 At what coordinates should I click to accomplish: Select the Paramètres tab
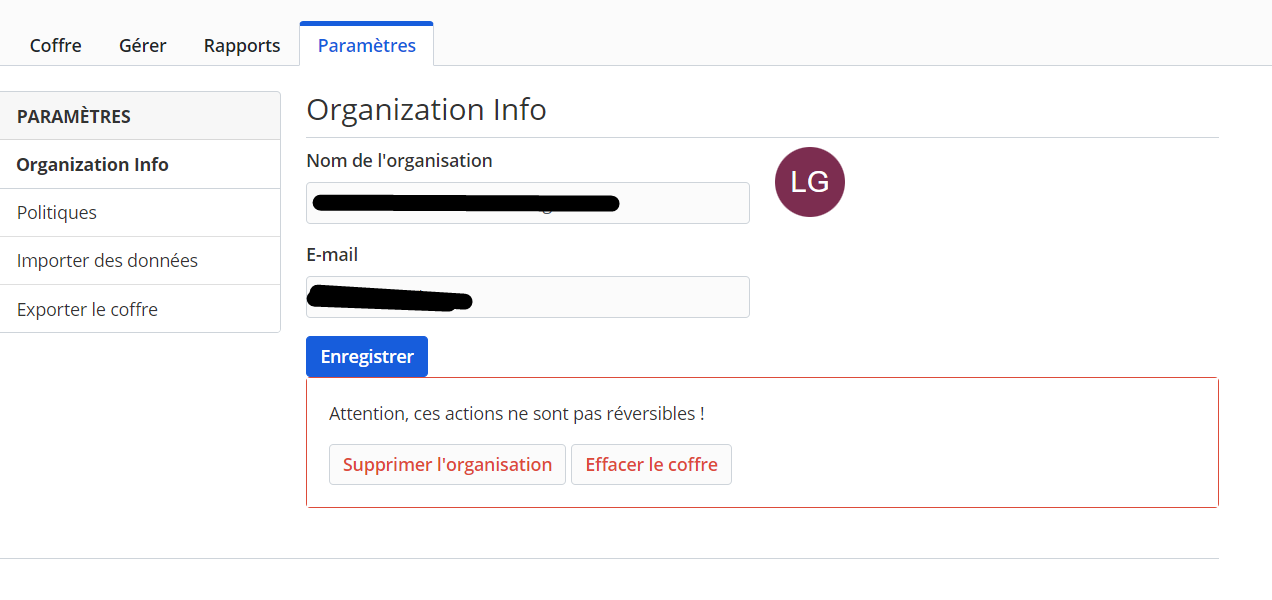pyautogui.click(x=366, y=45)
